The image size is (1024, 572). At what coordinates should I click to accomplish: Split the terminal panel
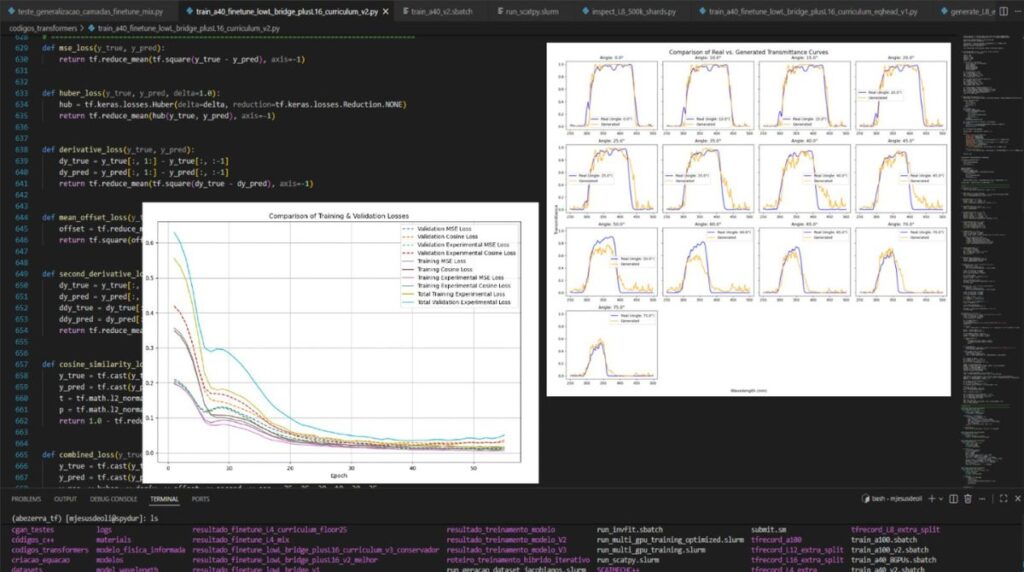click(x=953, y=499)
